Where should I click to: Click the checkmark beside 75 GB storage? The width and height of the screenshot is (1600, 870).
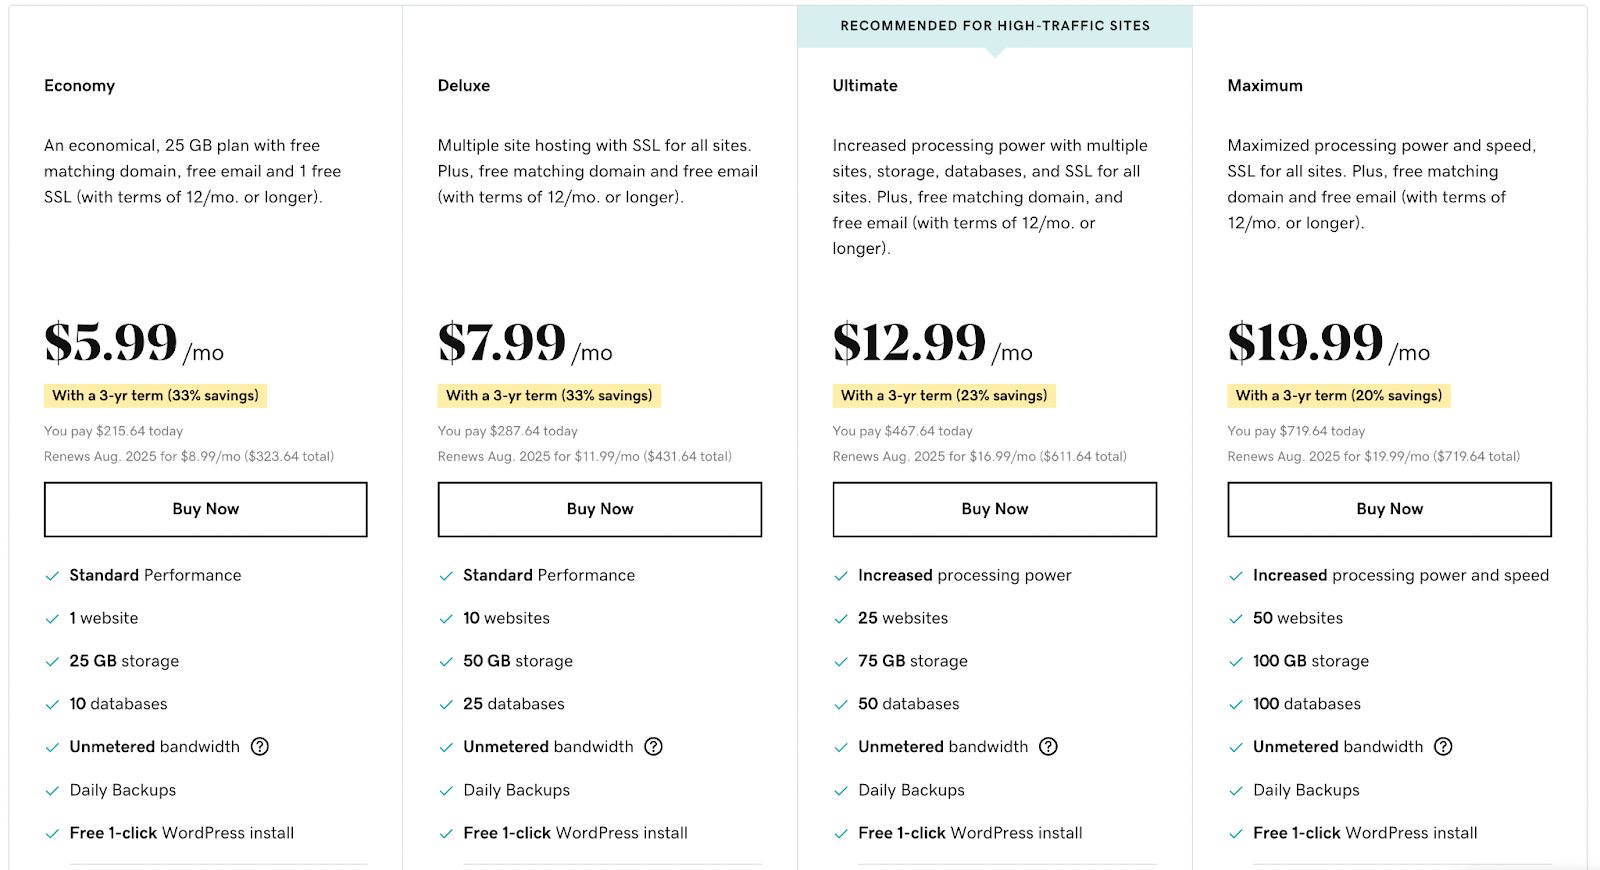pos(840,661)
